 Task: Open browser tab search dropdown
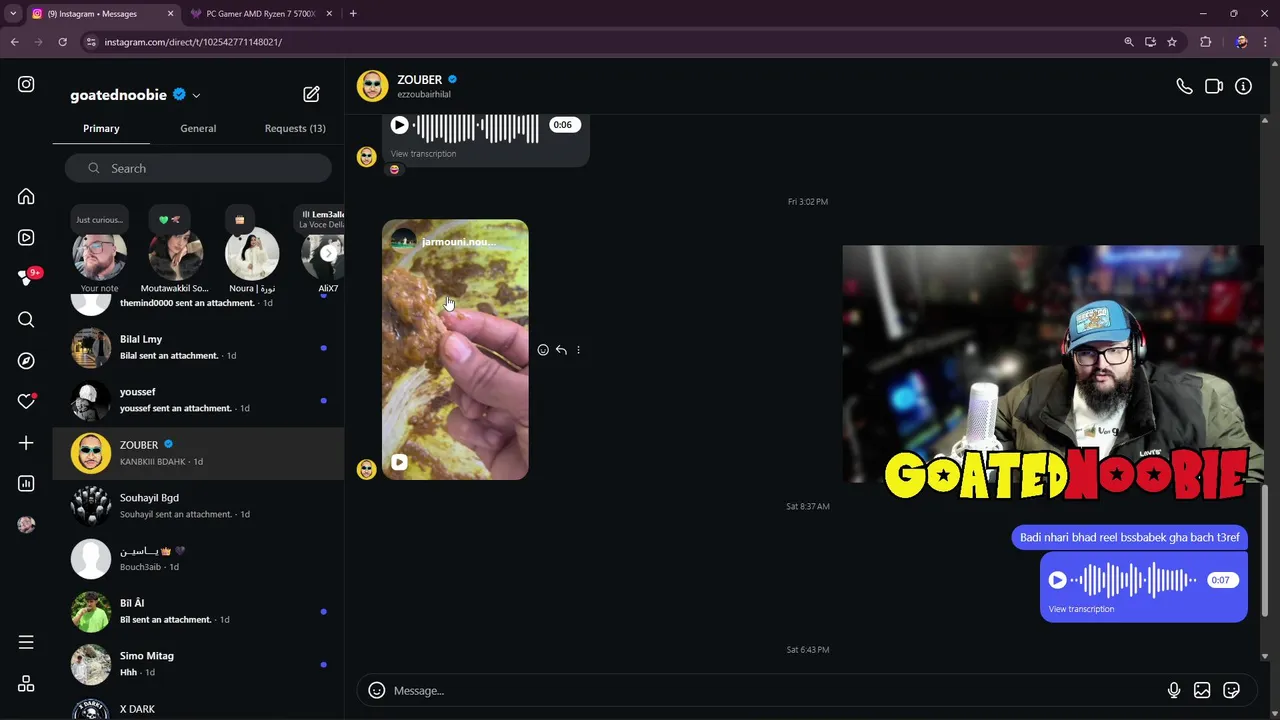[x=13, y=14]
